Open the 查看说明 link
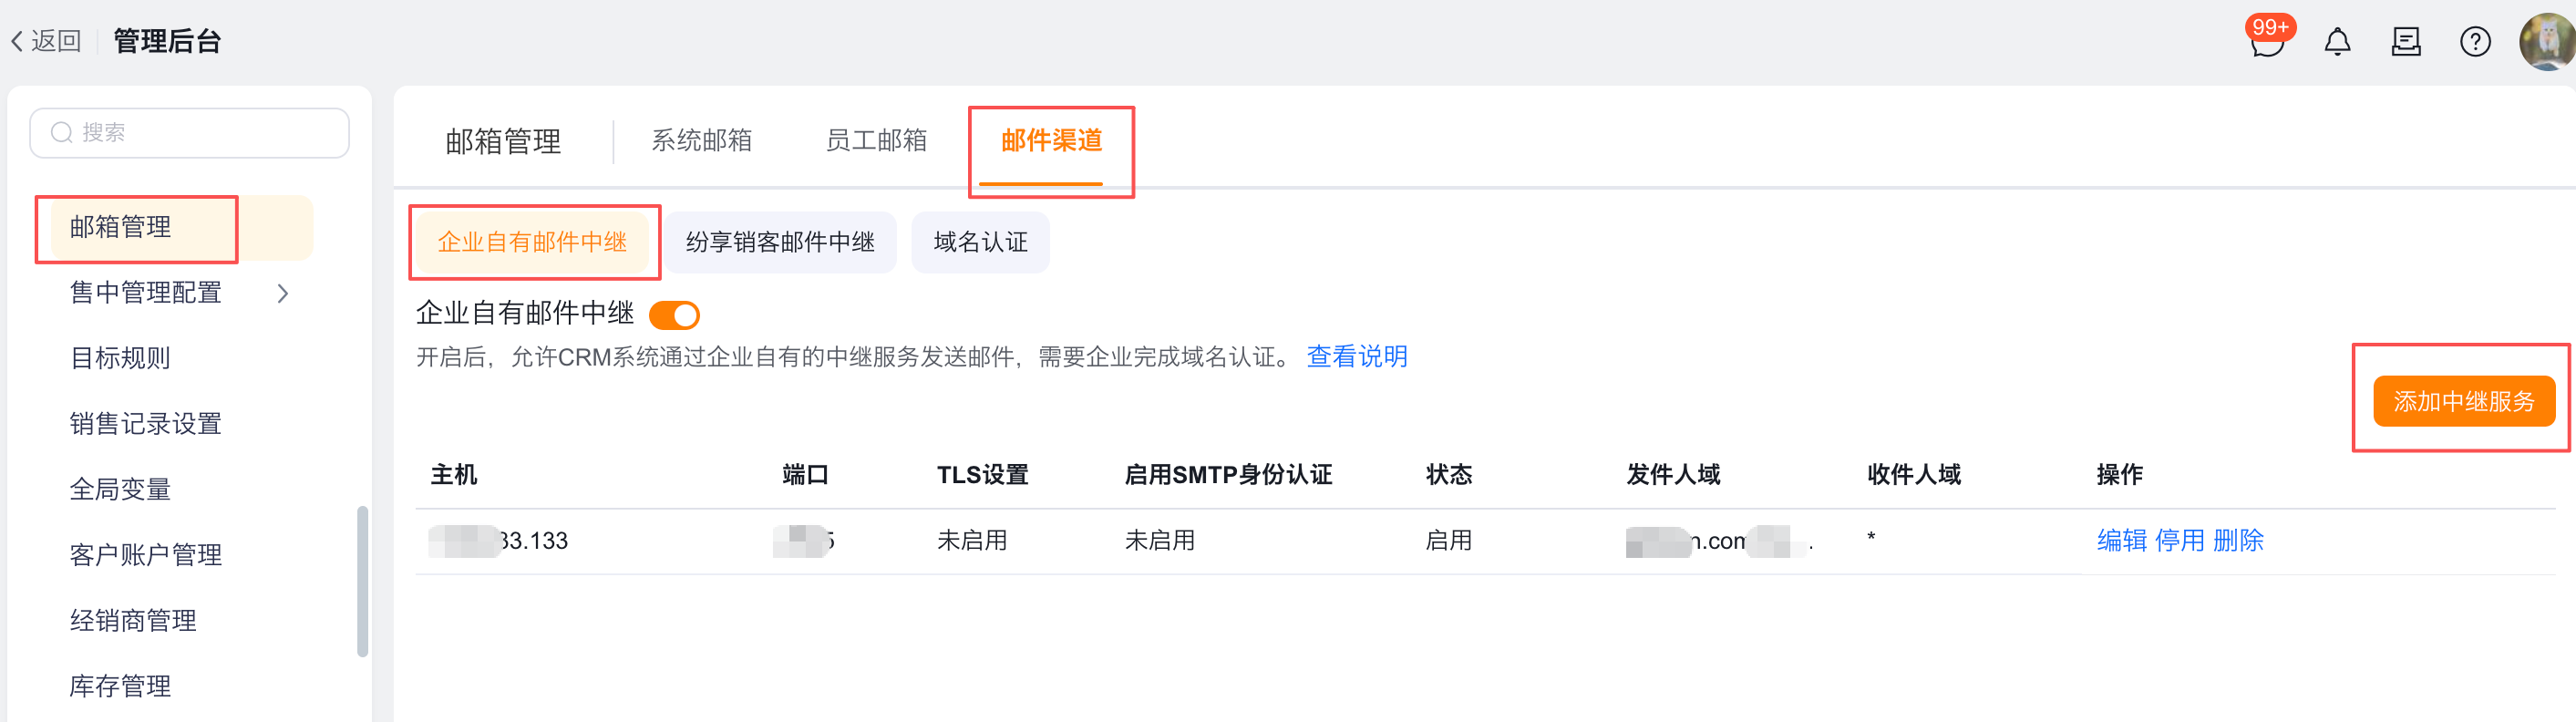The image size is (2576, 722). [x=1356, y=357]
